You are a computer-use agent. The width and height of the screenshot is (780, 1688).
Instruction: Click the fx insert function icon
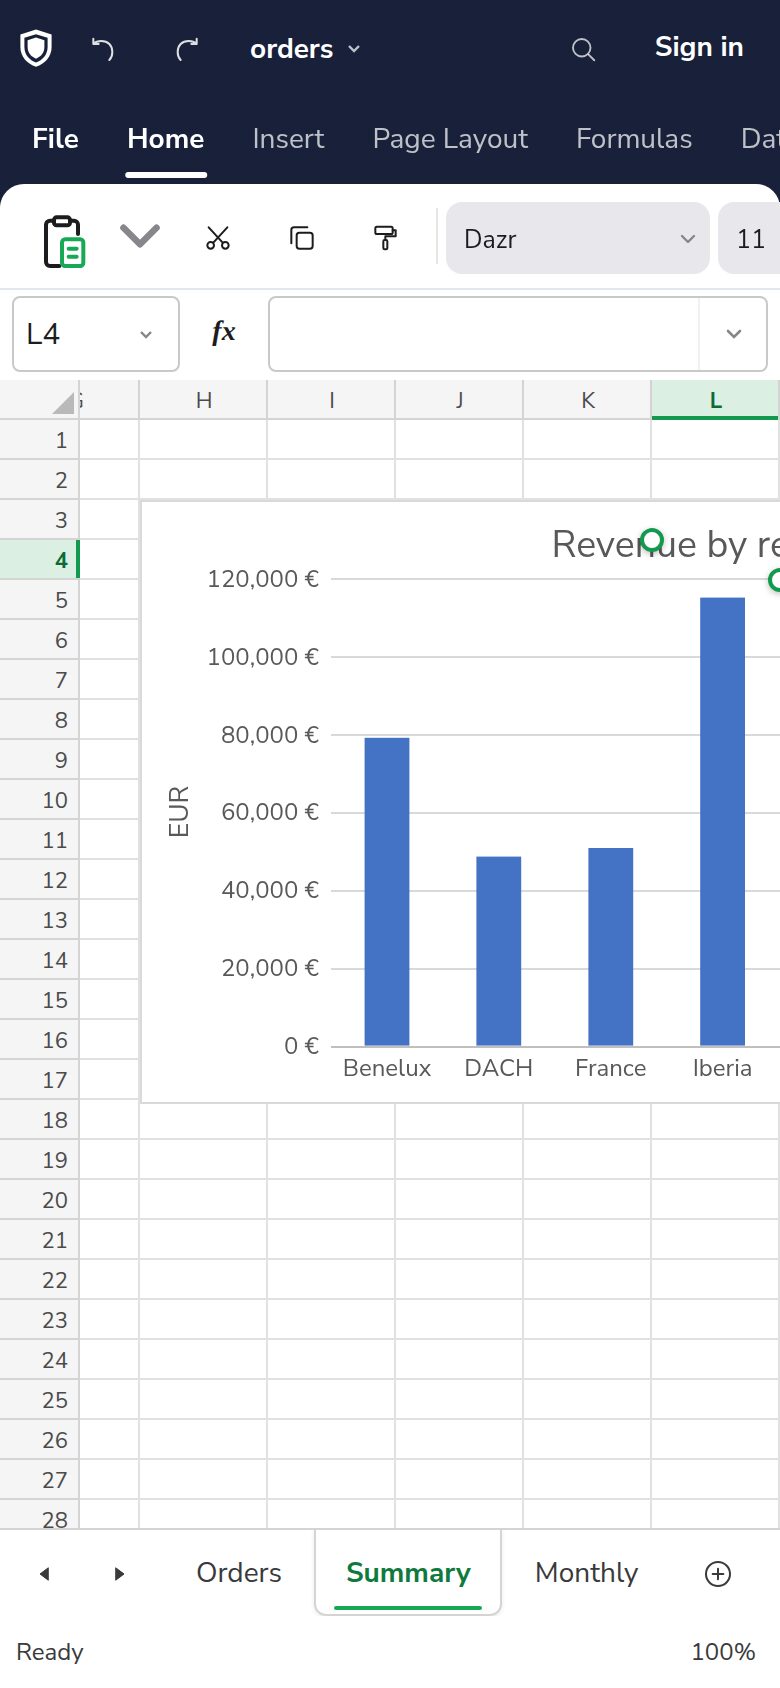pyautogui.click(x=224, y=333)
